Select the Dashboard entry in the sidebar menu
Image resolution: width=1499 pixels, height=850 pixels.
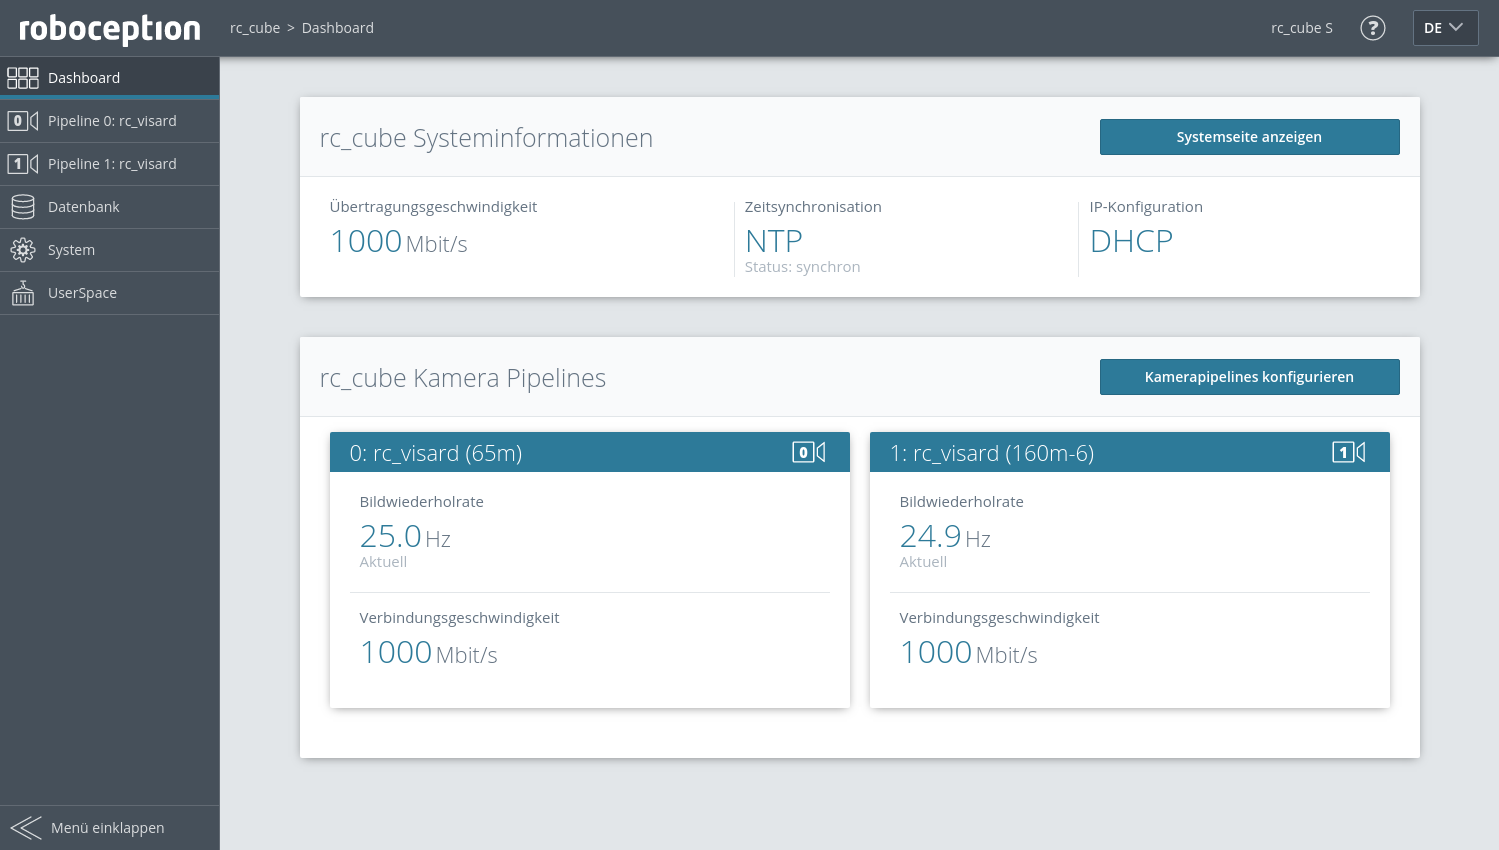(x=84, y=77)
